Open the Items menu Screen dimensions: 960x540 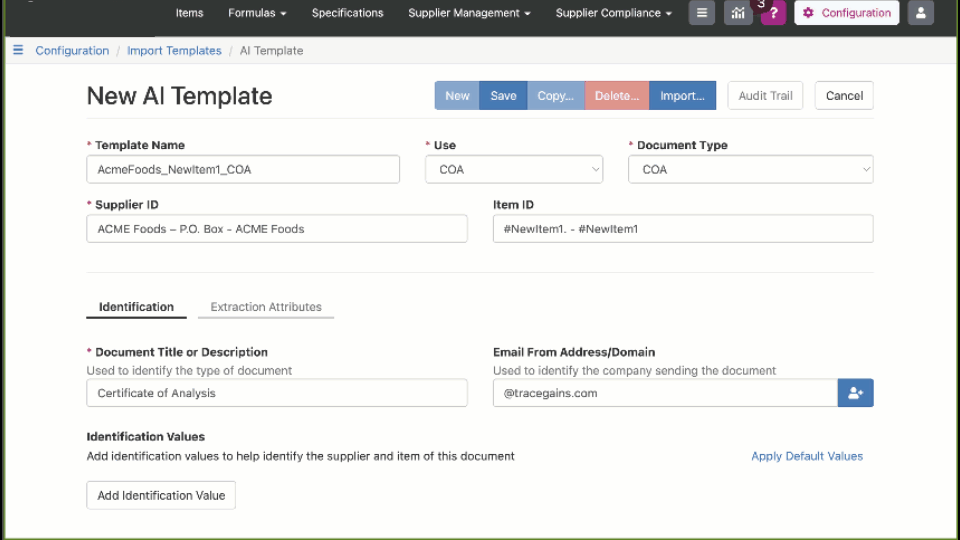coord(189,13)
